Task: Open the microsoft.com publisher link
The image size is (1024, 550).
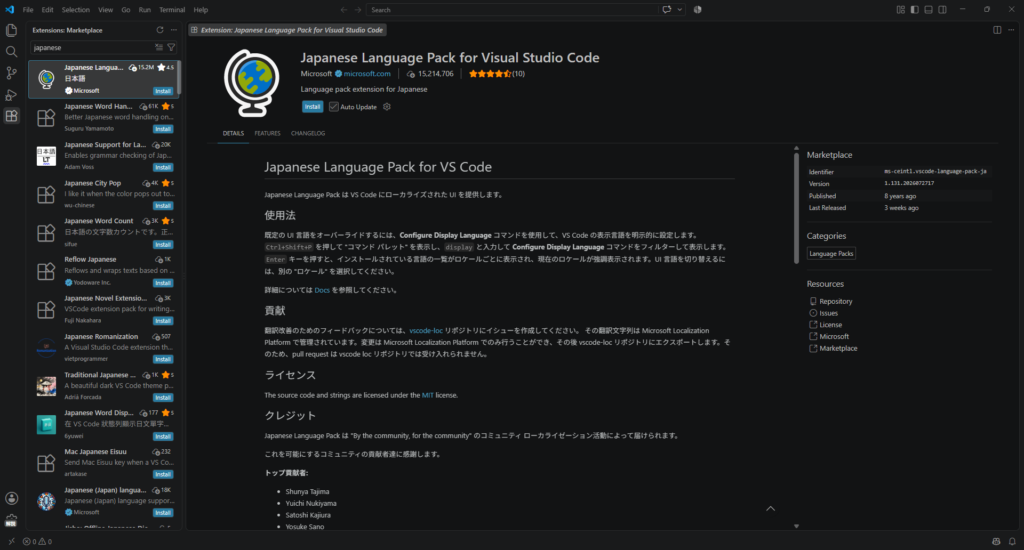Action: pos(367,74)
